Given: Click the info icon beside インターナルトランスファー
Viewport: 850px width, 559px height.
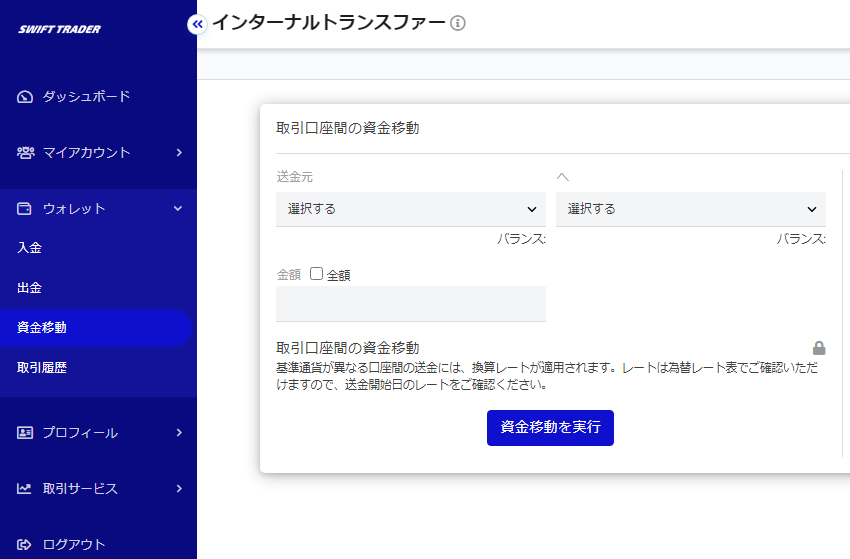Looking at the screenshot, I should click(x=458, y=23).
